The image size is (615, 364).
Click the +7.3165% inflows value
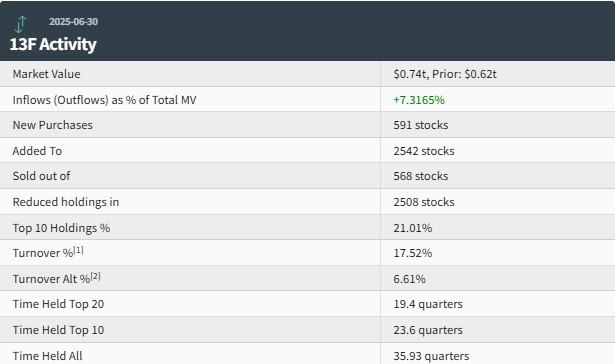click(419, 100)
